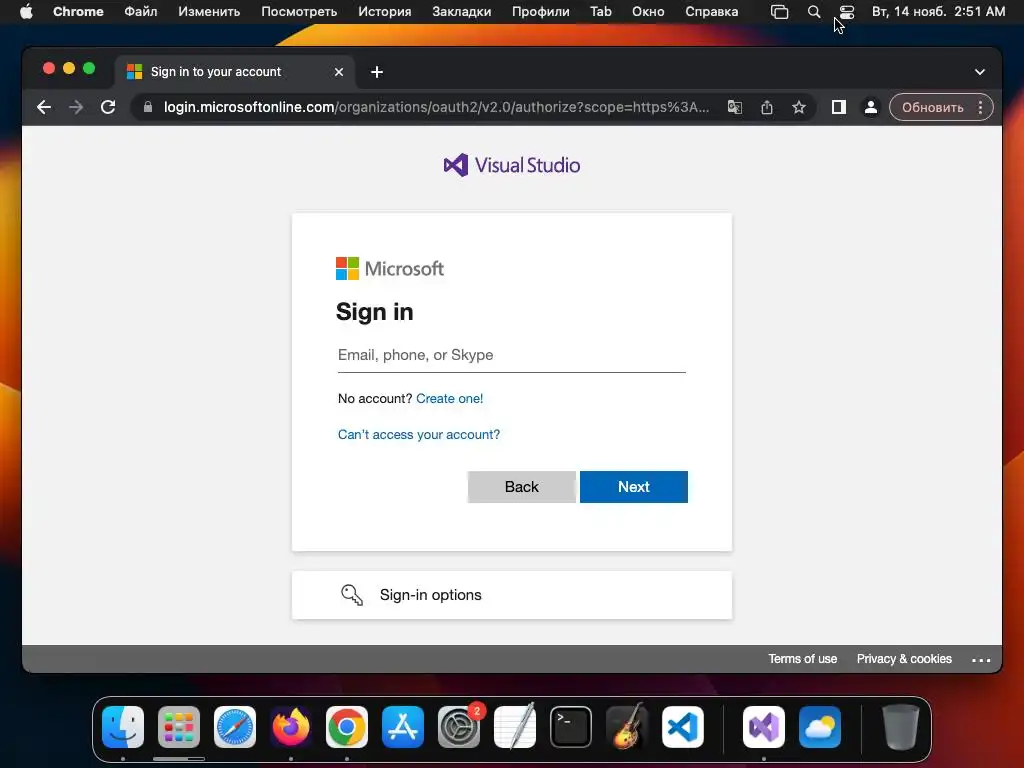Screen dimensions: 1024x768
Task: Click the Create one! link
Action: tap(449, 398)
